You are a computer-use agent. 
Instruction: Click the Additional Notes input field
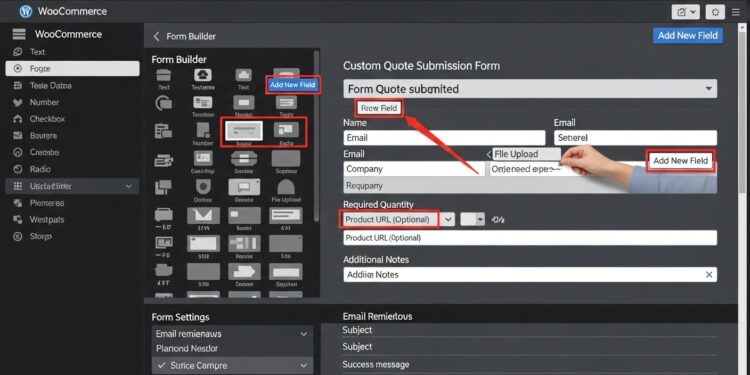click(530, 275)
